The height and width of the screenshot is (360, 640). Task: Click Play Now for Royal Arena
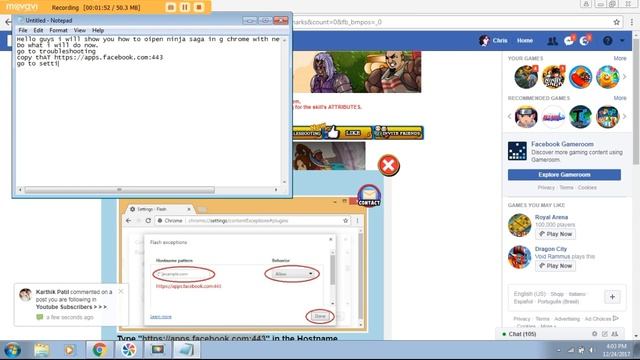point(555,234)
